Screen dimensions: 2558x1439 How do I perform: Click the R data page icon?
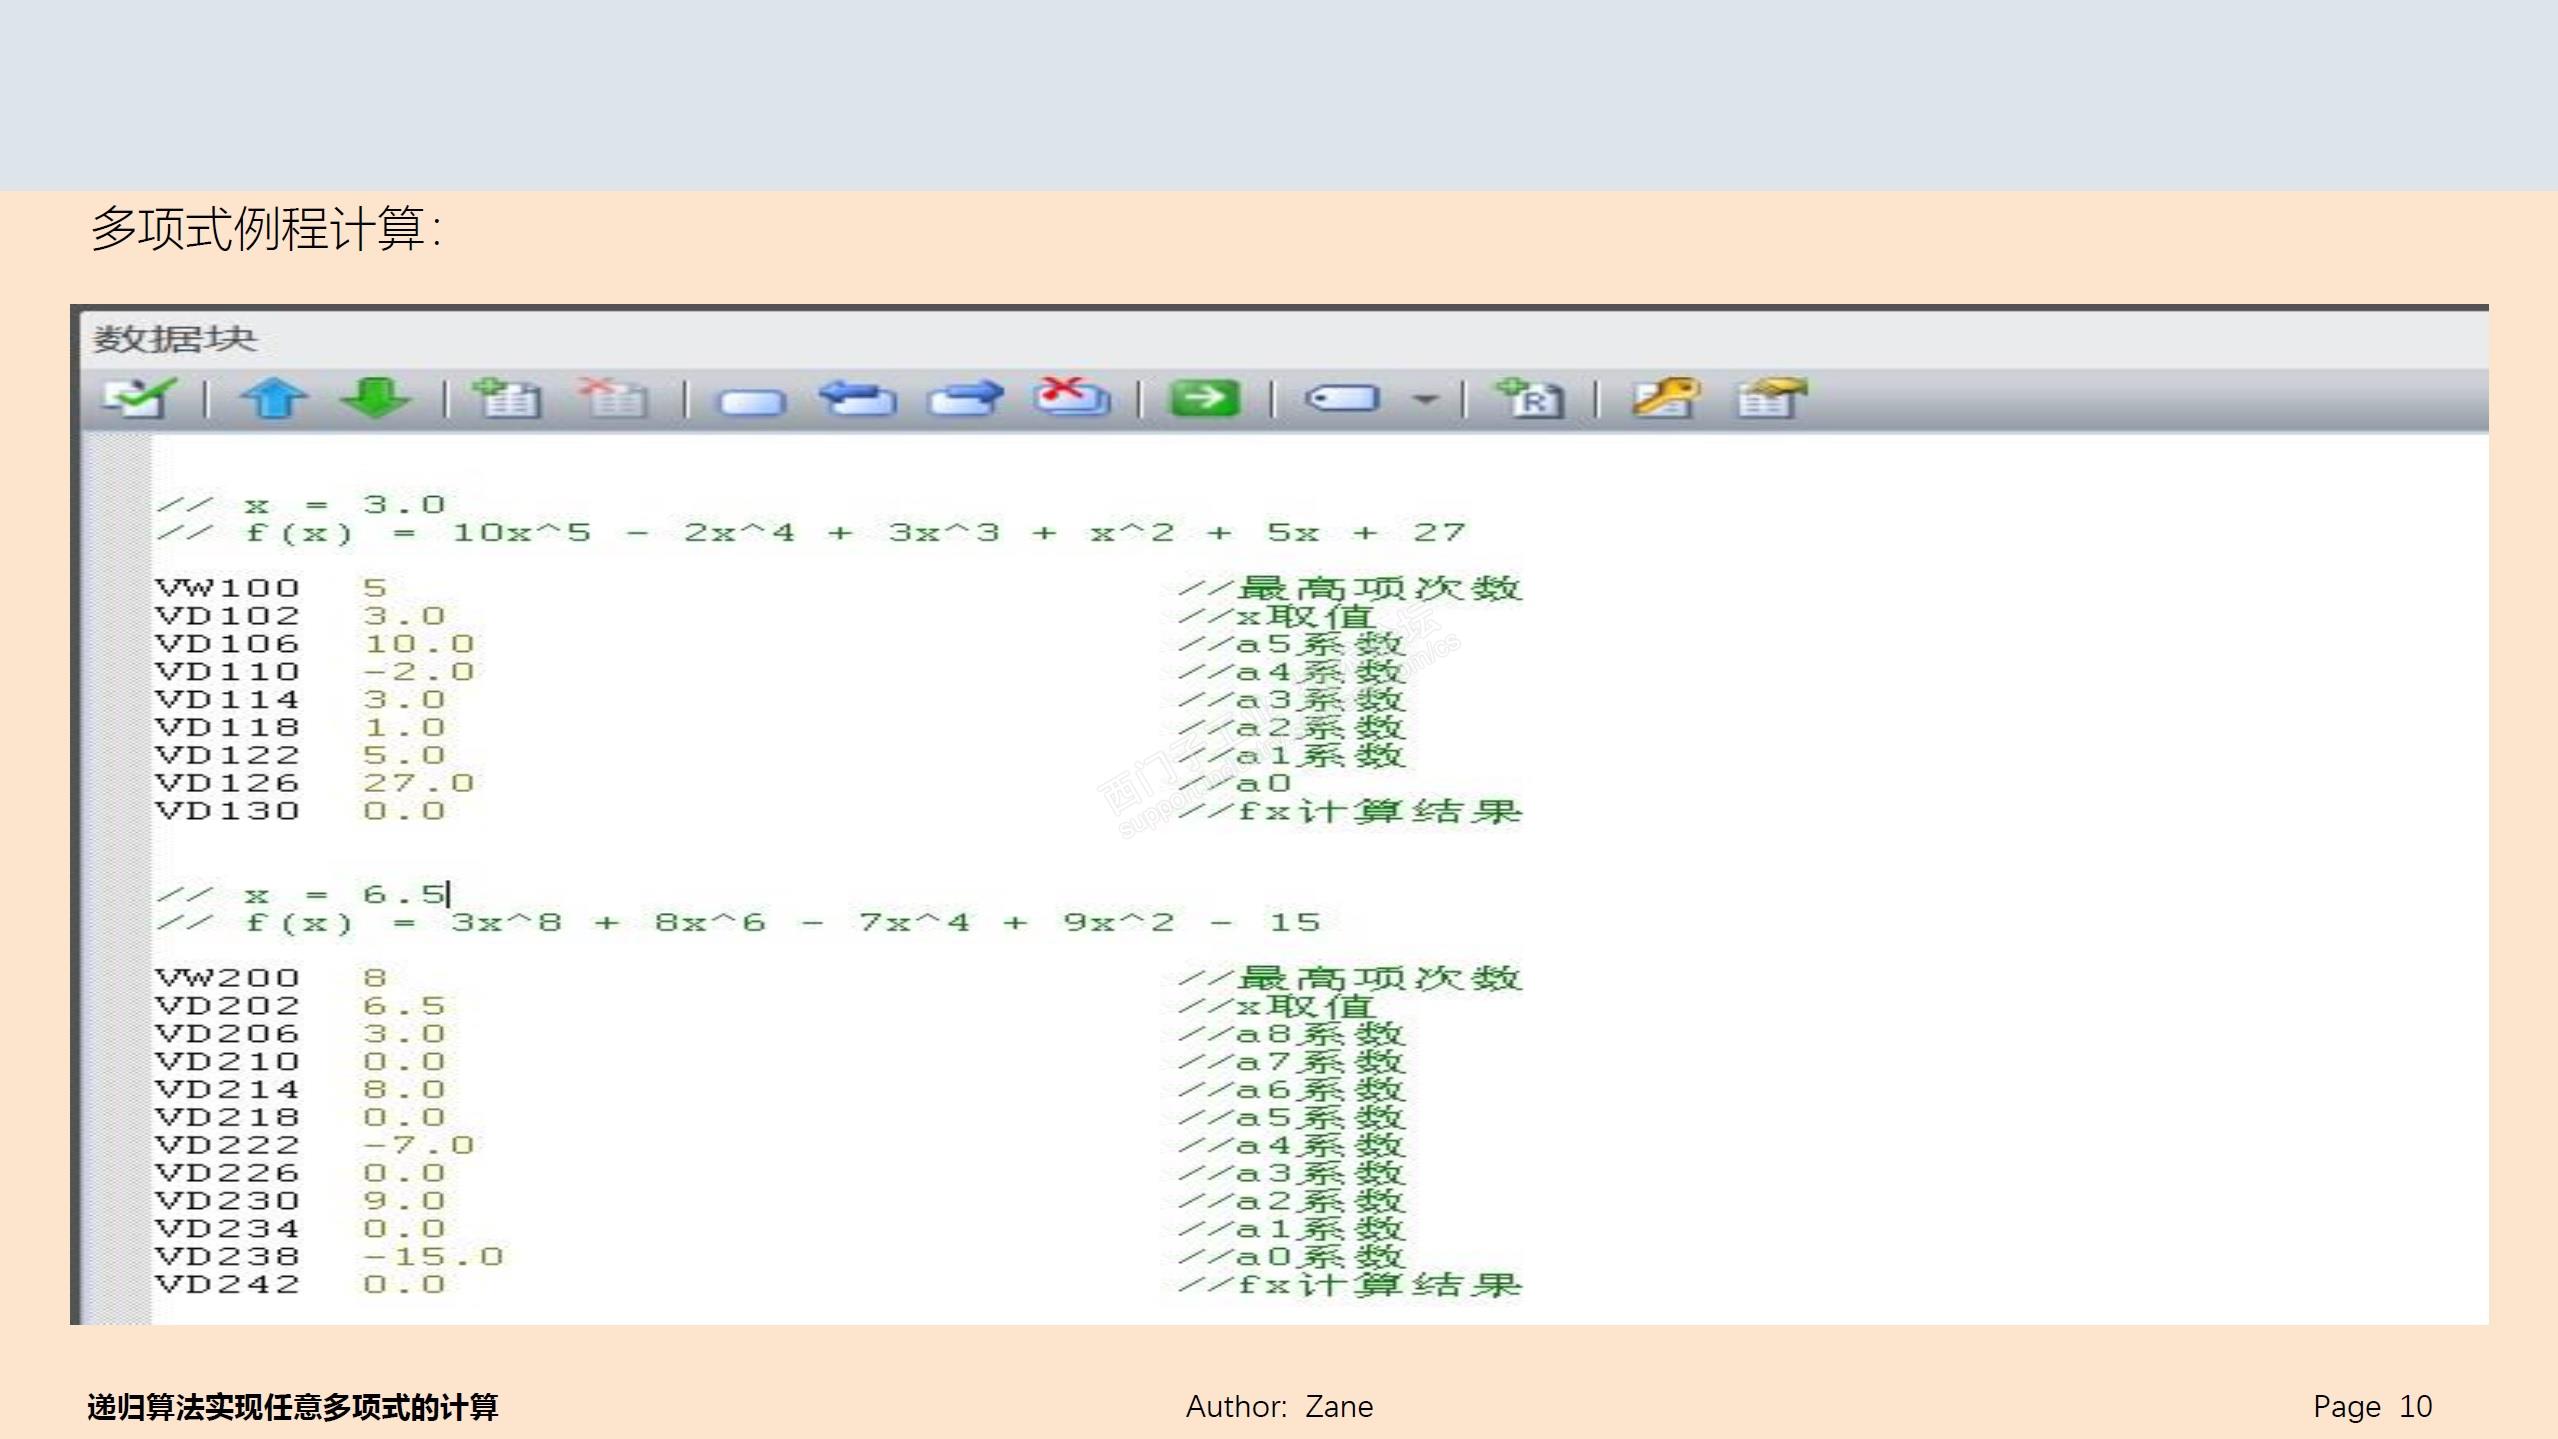pos(1529,398)
